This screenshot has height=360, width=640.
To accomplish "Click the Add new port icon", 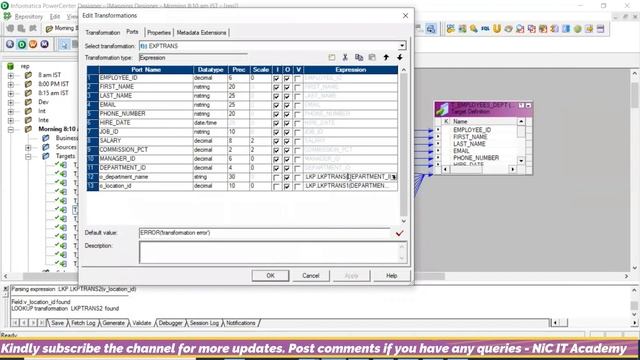I will (x=332, y=58).
